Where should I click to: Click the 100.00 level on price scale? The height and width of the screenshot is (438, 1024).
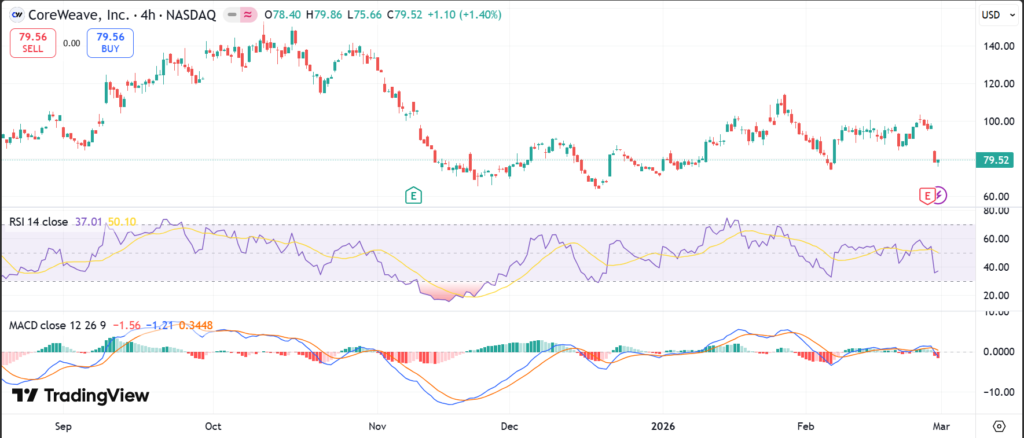click(x=994, y=121)
